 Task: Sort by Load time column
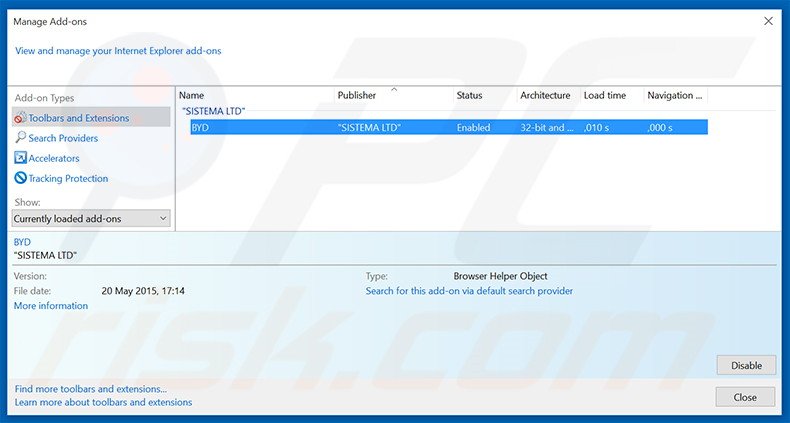coord(604,96)
